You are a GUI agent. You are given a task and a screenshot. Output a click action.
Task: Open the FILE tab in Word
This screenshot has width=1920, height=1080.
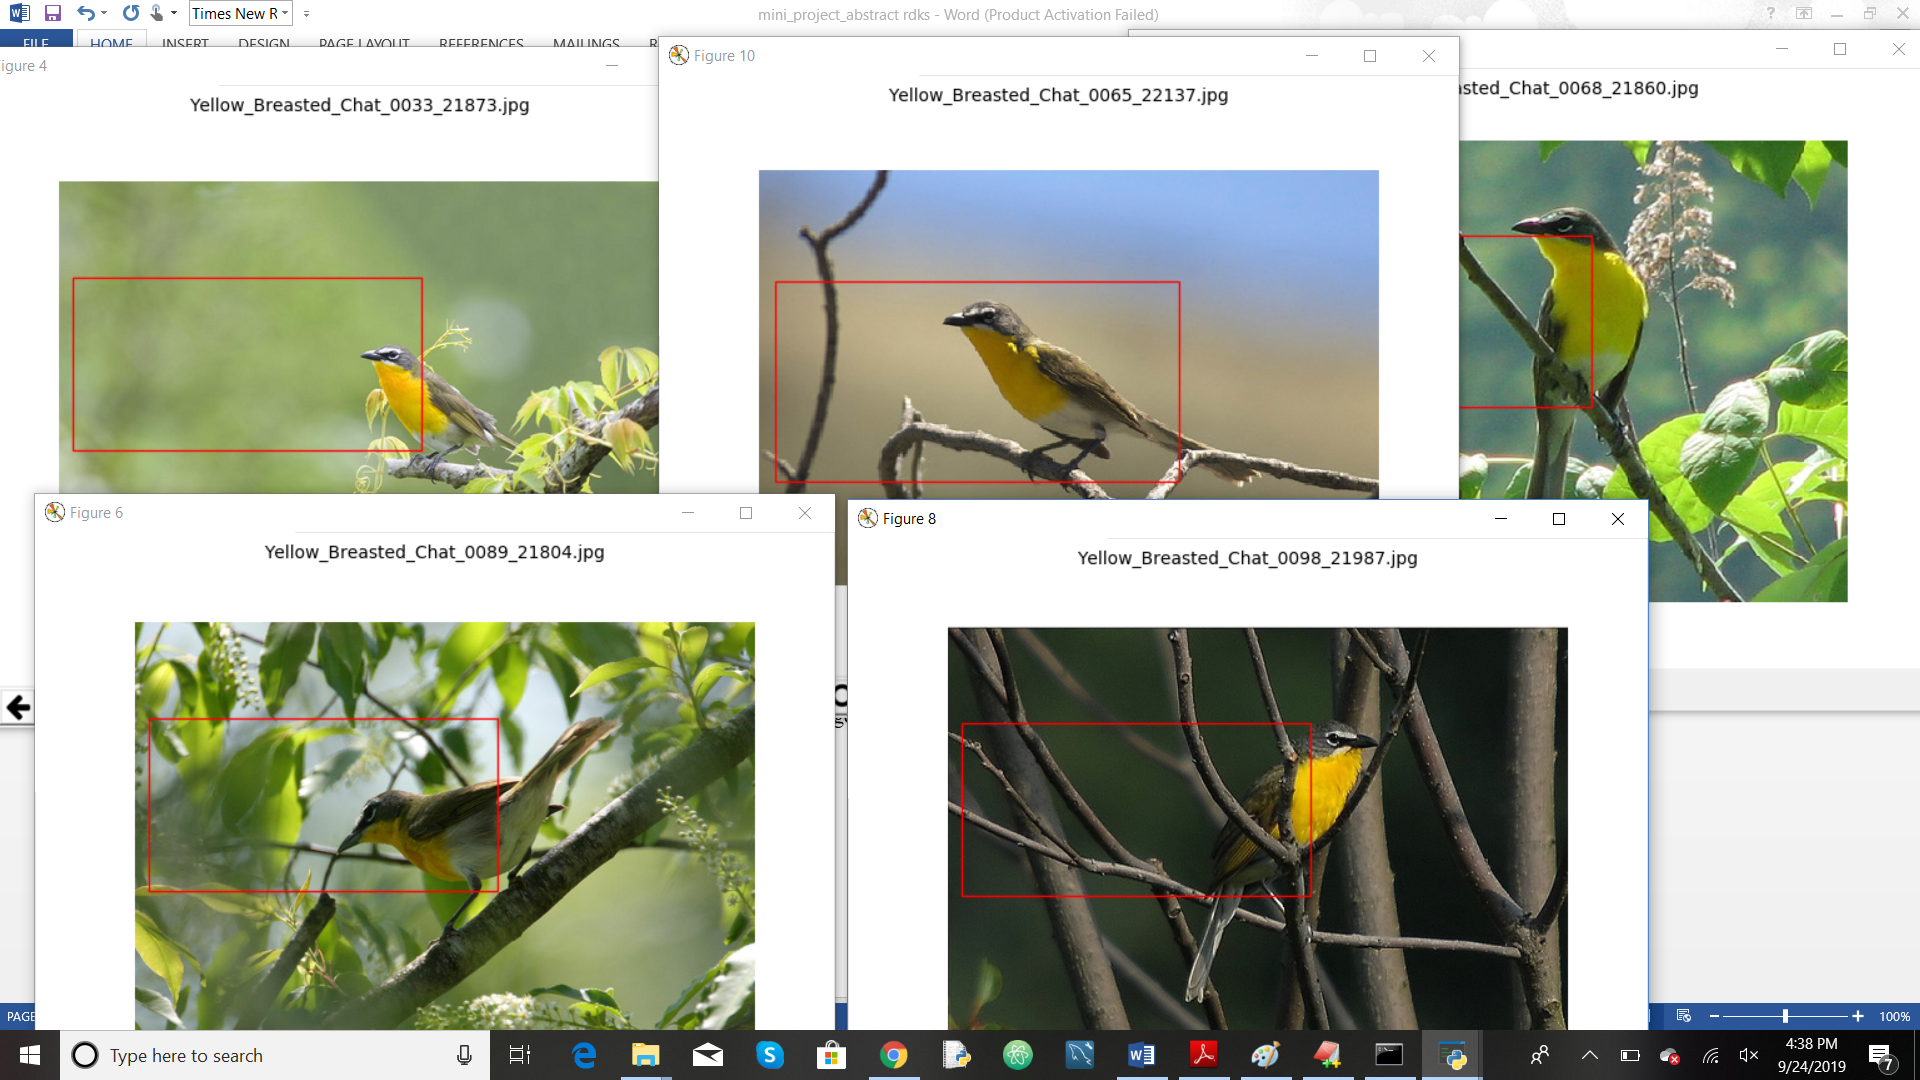click(36, 43)
